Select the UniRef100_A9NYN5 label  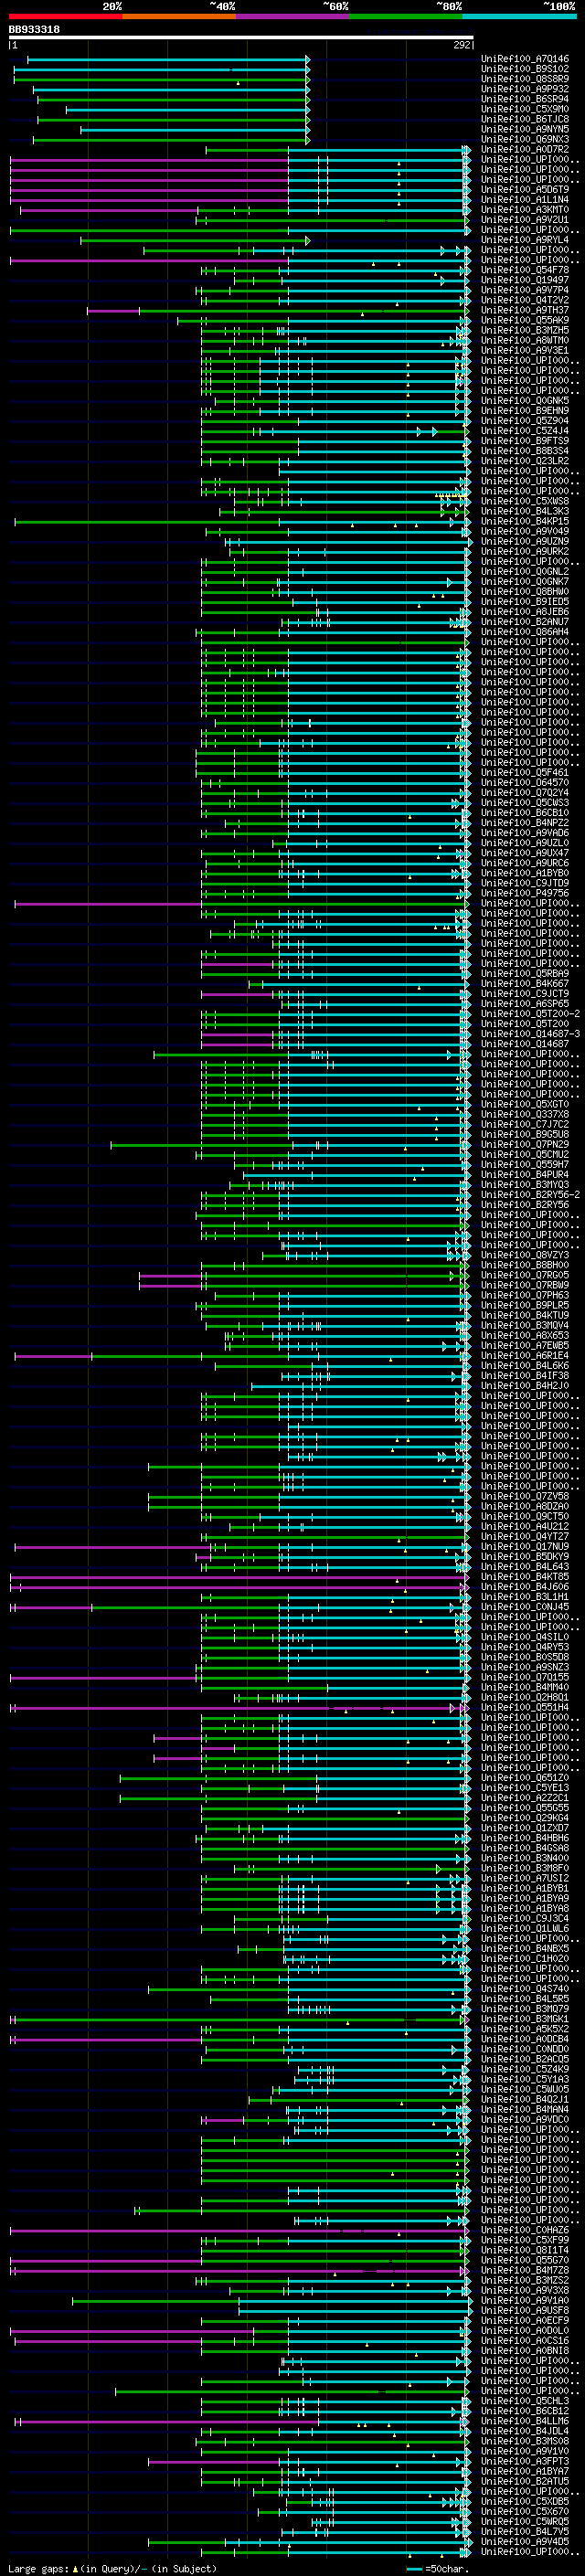pos(525,129)
